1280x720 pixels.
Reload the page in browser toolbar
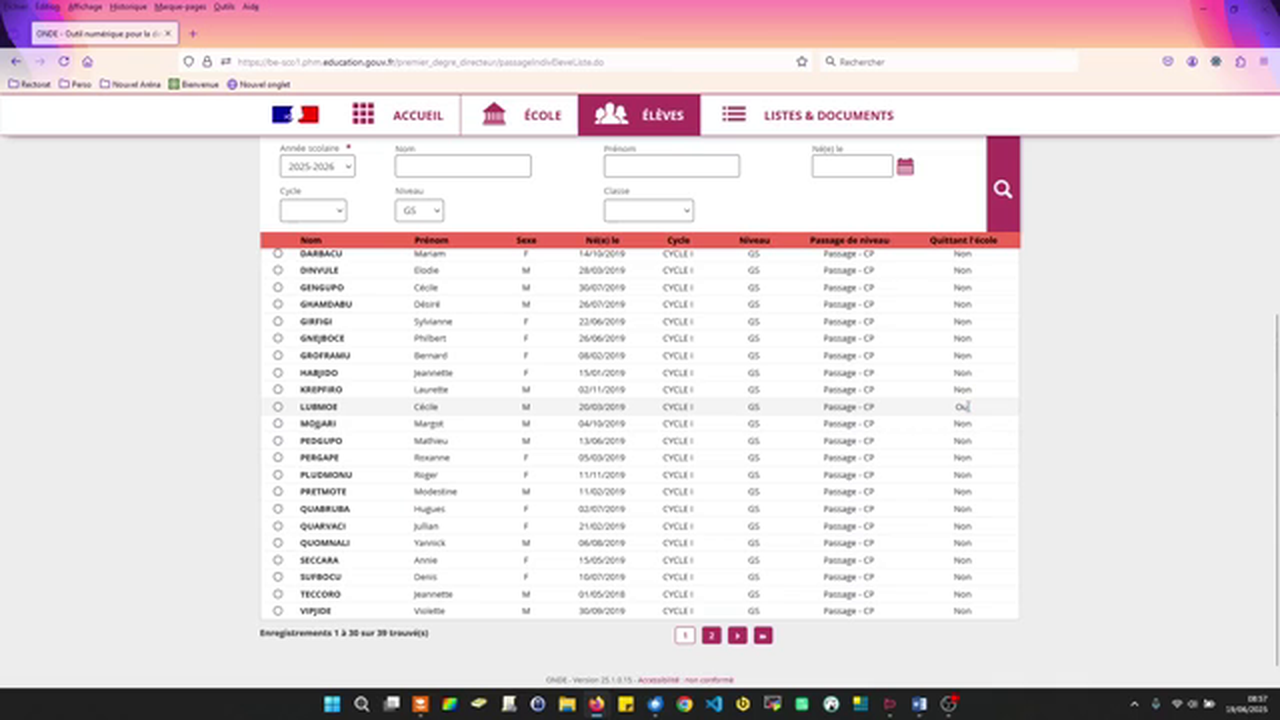[x=64, y=62]
